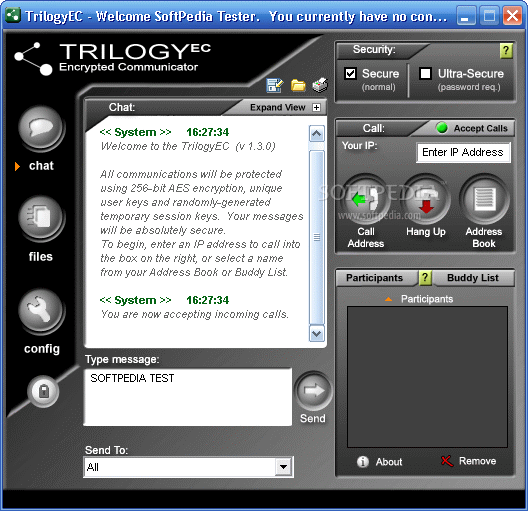
Task: Click the chat label in sidebar
Action: click(x=41, y=166)
